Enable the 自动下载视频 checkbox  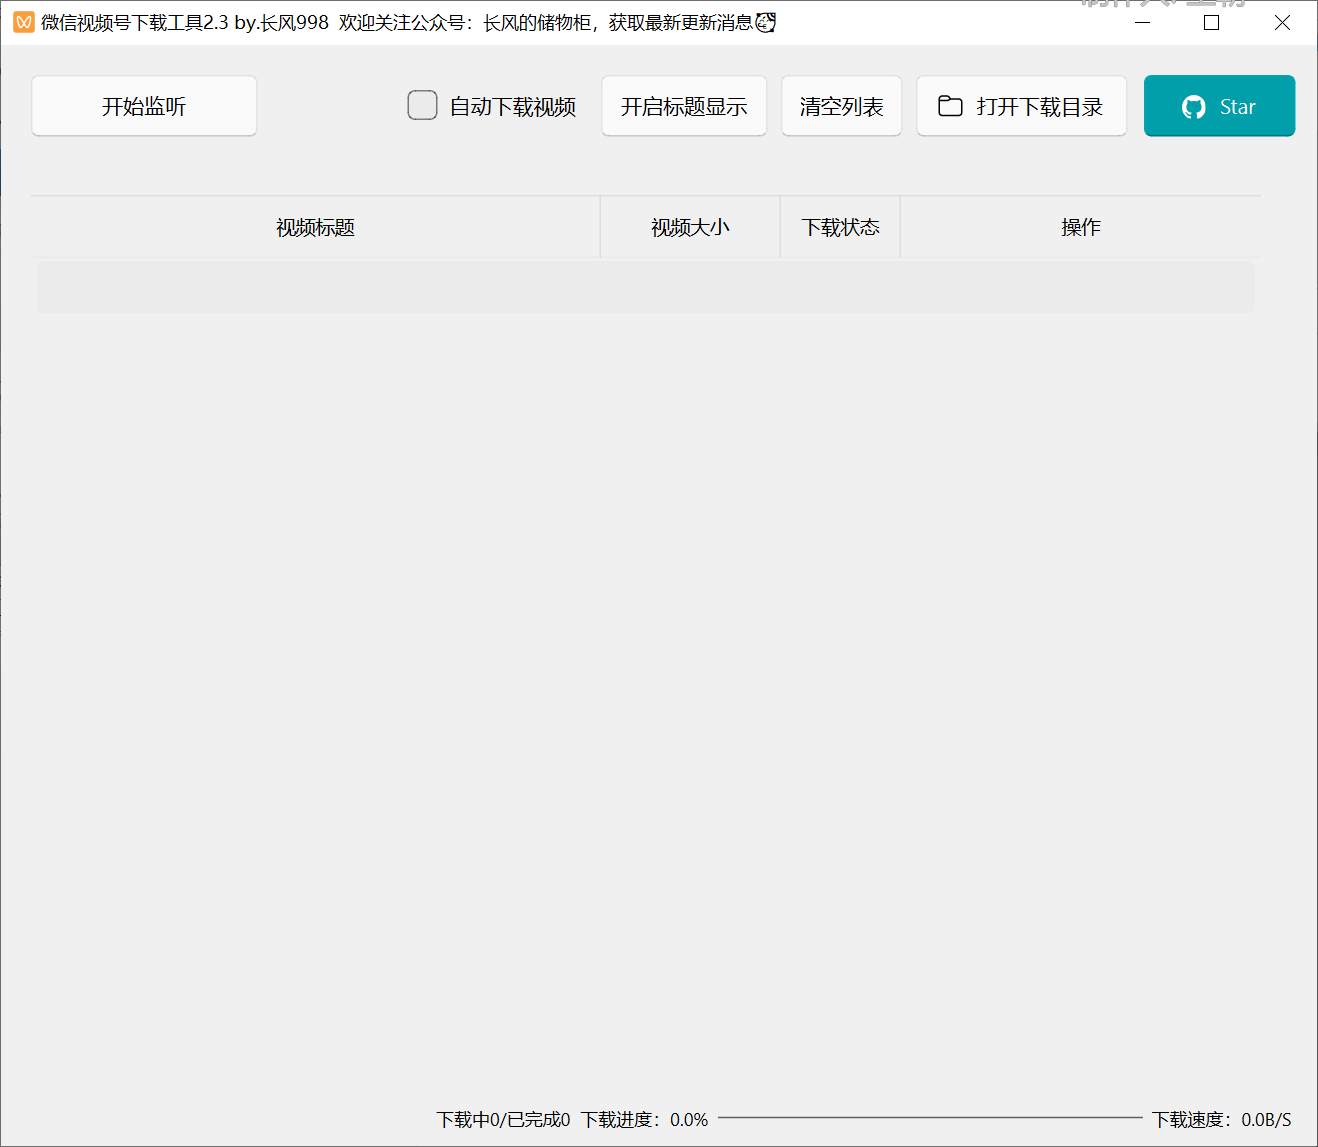click(422, 105)
